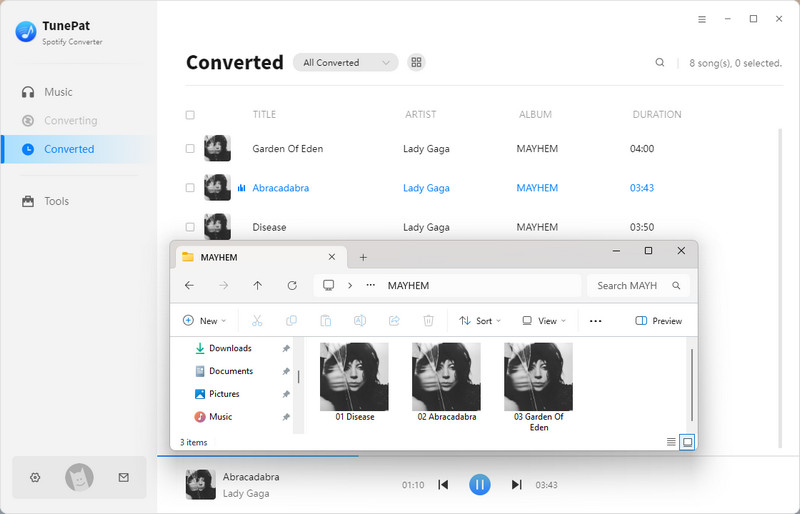This screenshot has width=800, height=514.
Task: Click the Search MAYHEM input field
Action: [x=638, y=285]
